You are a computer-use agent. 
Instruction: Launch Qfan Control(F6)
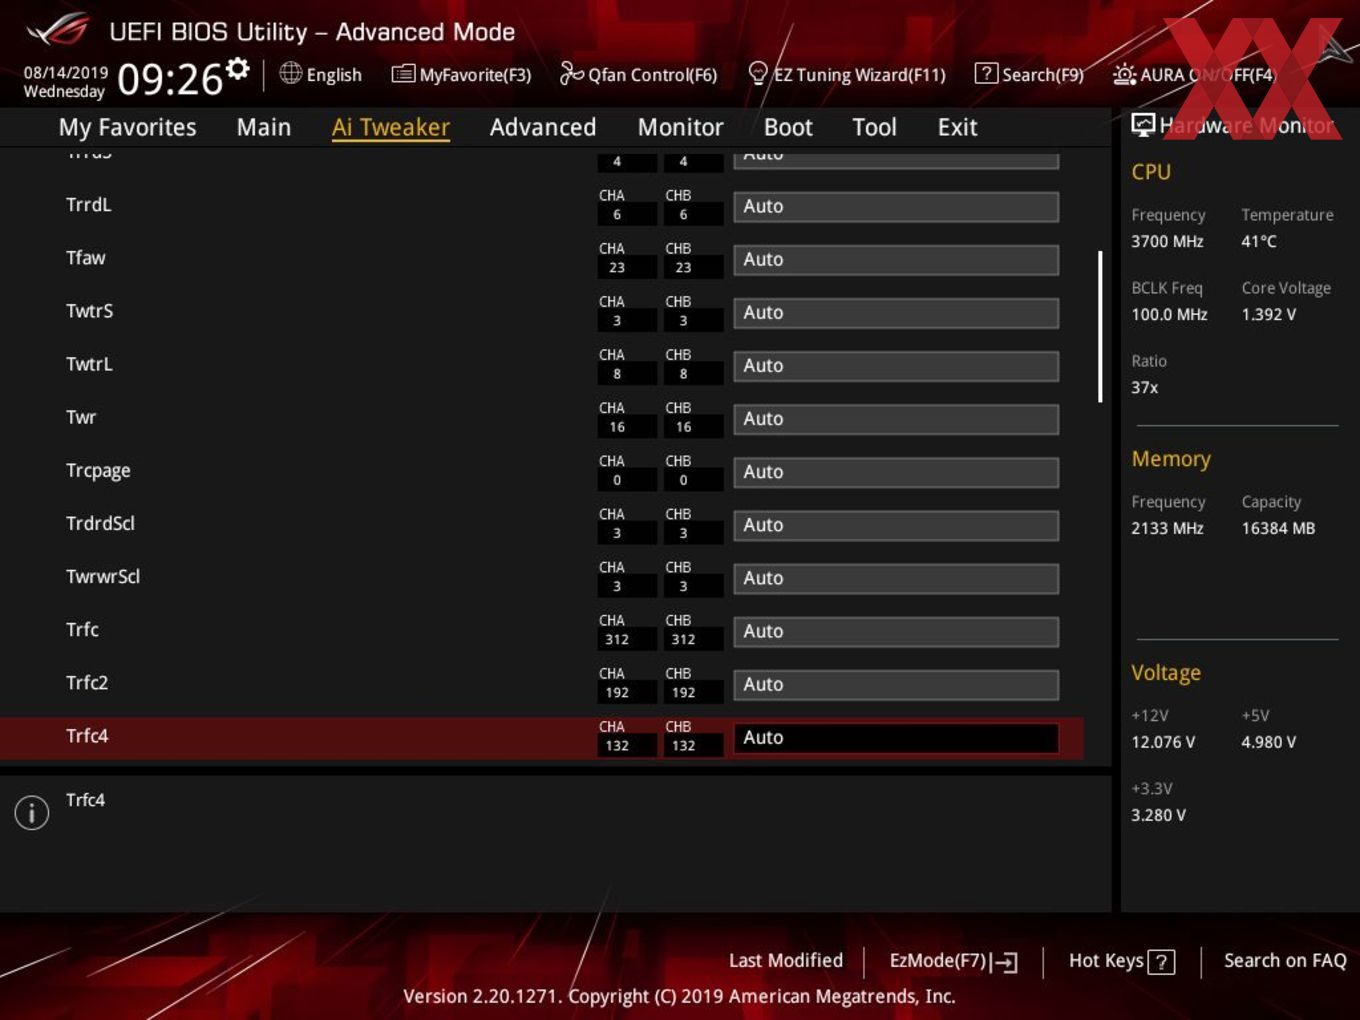652,75
